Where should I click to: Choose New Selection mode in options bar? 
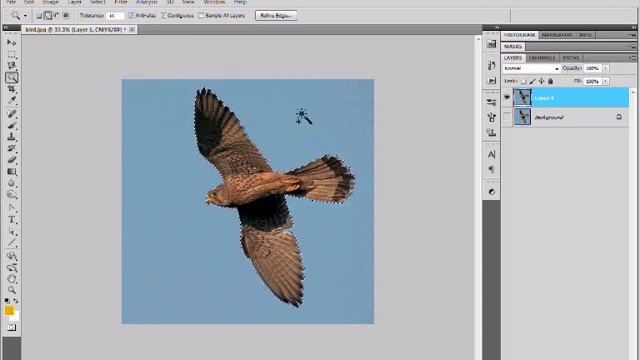pyautogui.click(x=39, y=16)
